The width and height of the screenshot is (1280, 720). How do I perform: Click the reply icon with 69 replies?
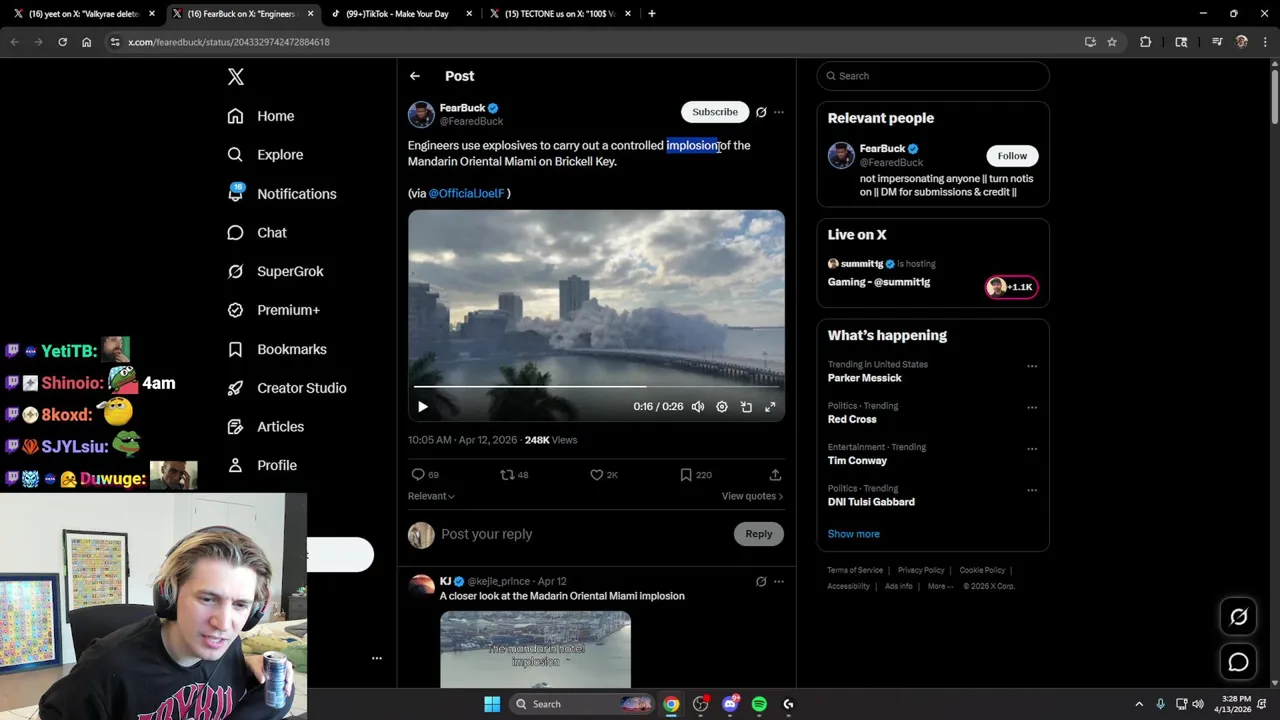(x=425, y=475)
